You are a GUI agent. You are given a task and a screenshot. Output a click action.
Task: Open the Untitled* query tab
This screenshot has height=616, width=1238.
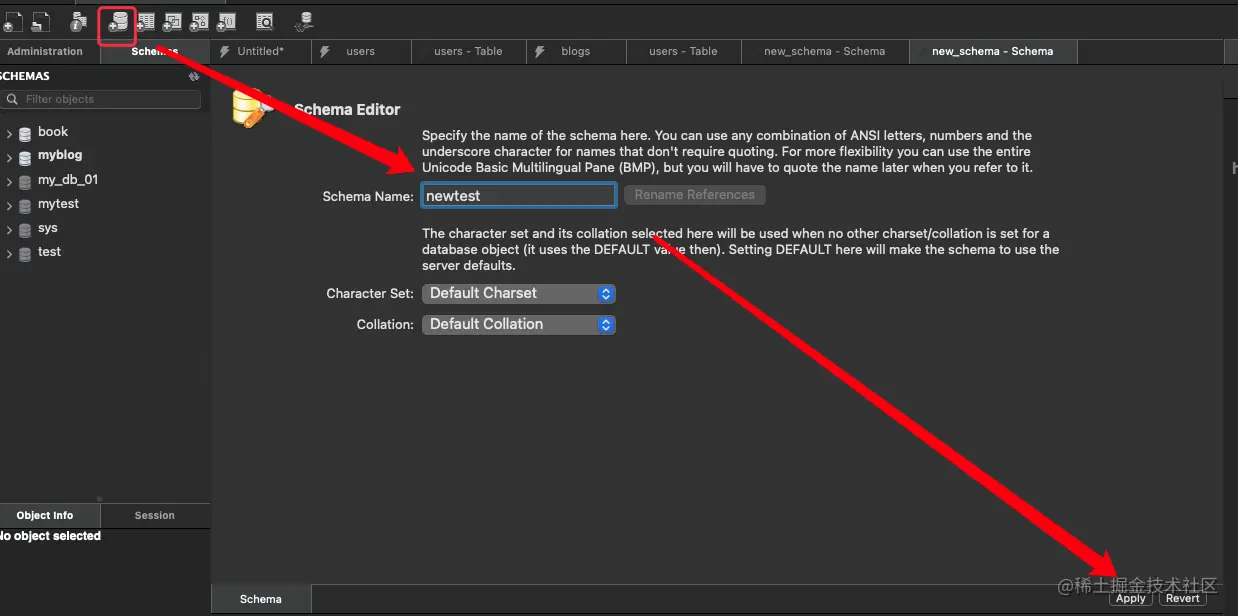pos(260,51)
